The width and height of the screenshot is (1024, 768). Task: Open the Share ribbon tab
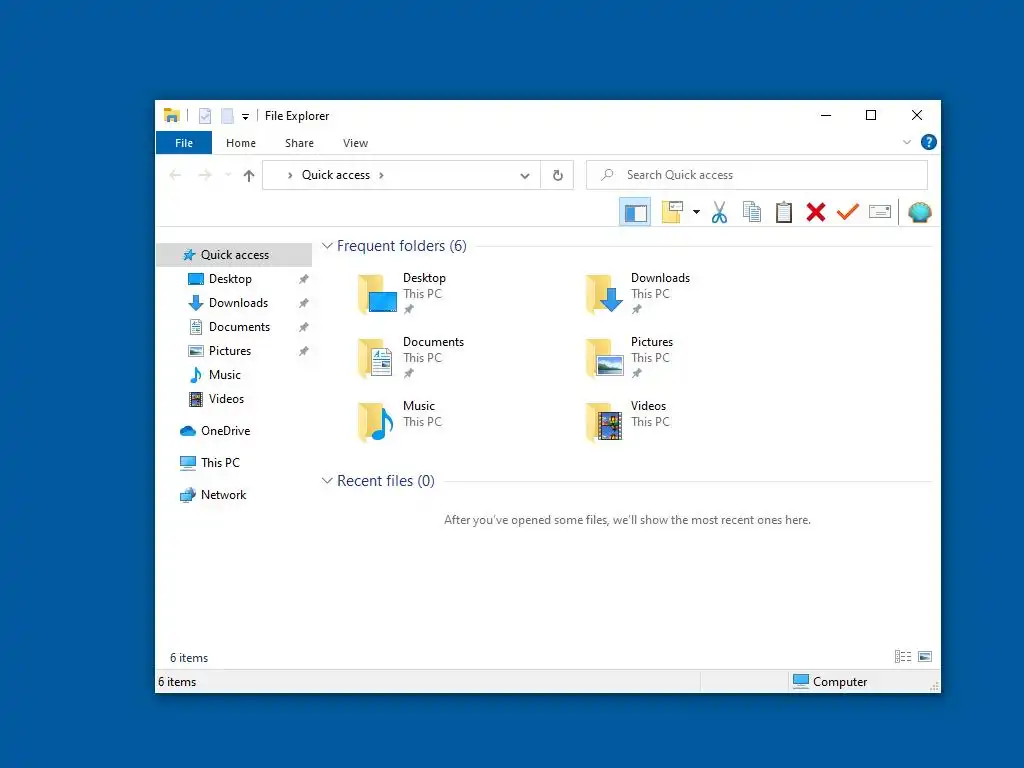(299, 142)
